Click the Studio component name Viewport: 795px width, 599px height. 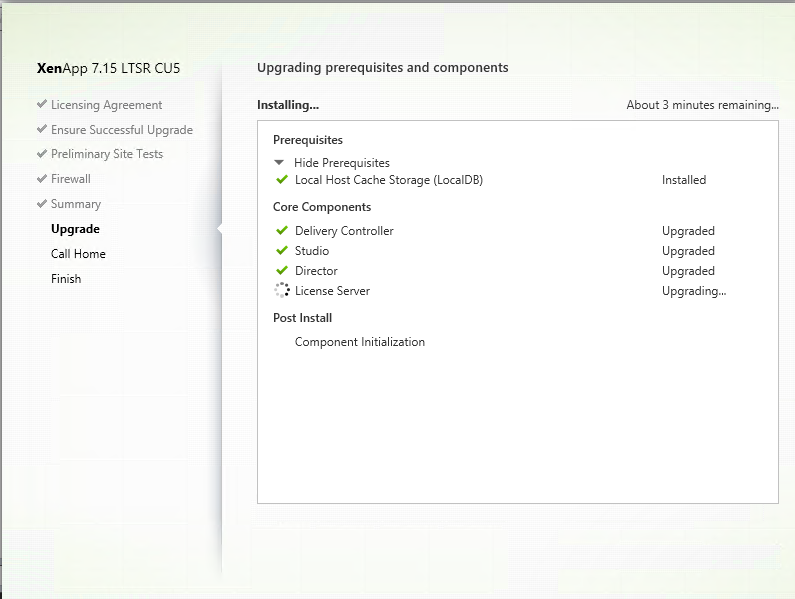(x=312, y=251)
